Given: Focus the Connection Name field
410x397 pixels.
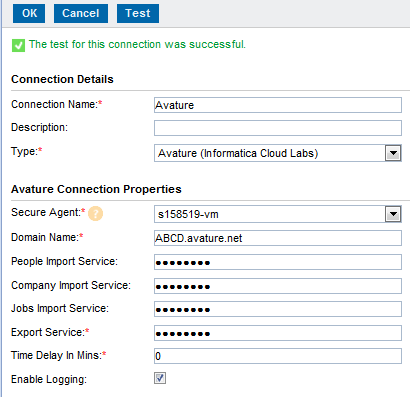Looking at the screenshot, I should [278, 105].
